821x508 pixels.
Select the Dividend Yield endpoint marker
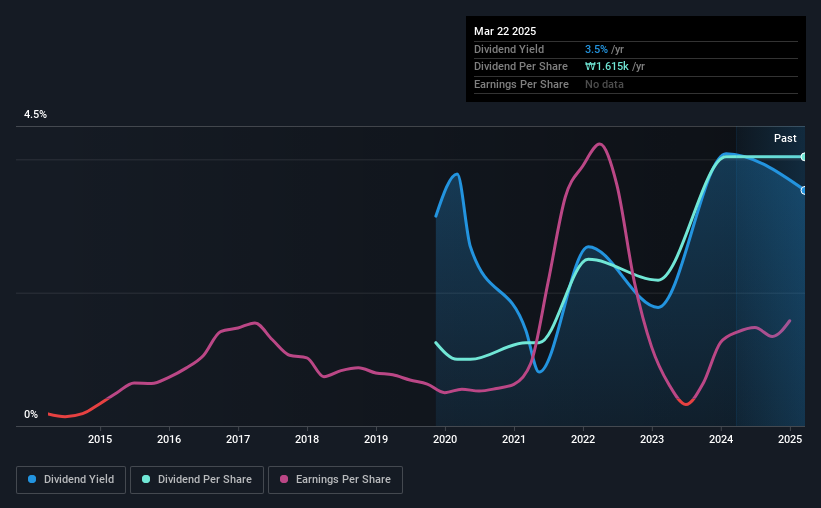click(804, 190)
